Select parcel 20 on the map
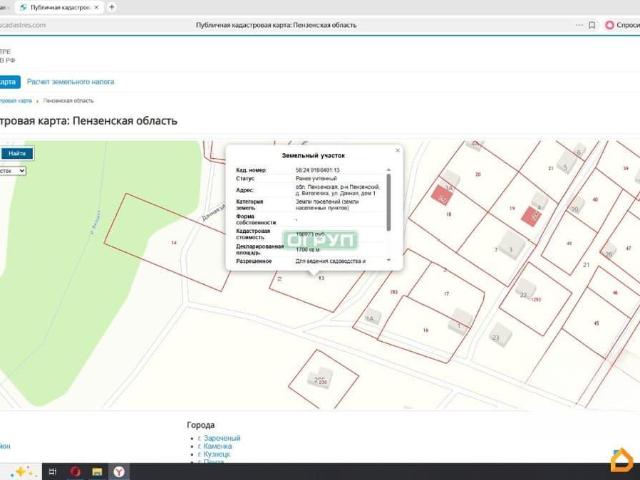The height and width of the screenshot is (480, 640). click(x=478, y=174)
